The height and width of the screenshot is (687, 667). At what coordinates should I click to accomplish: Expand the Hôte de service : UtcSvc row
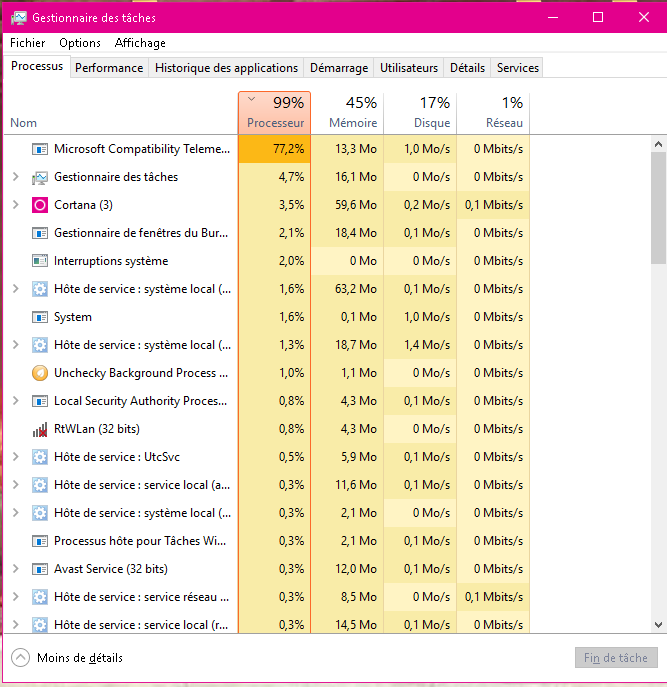[x=16, y=457]
